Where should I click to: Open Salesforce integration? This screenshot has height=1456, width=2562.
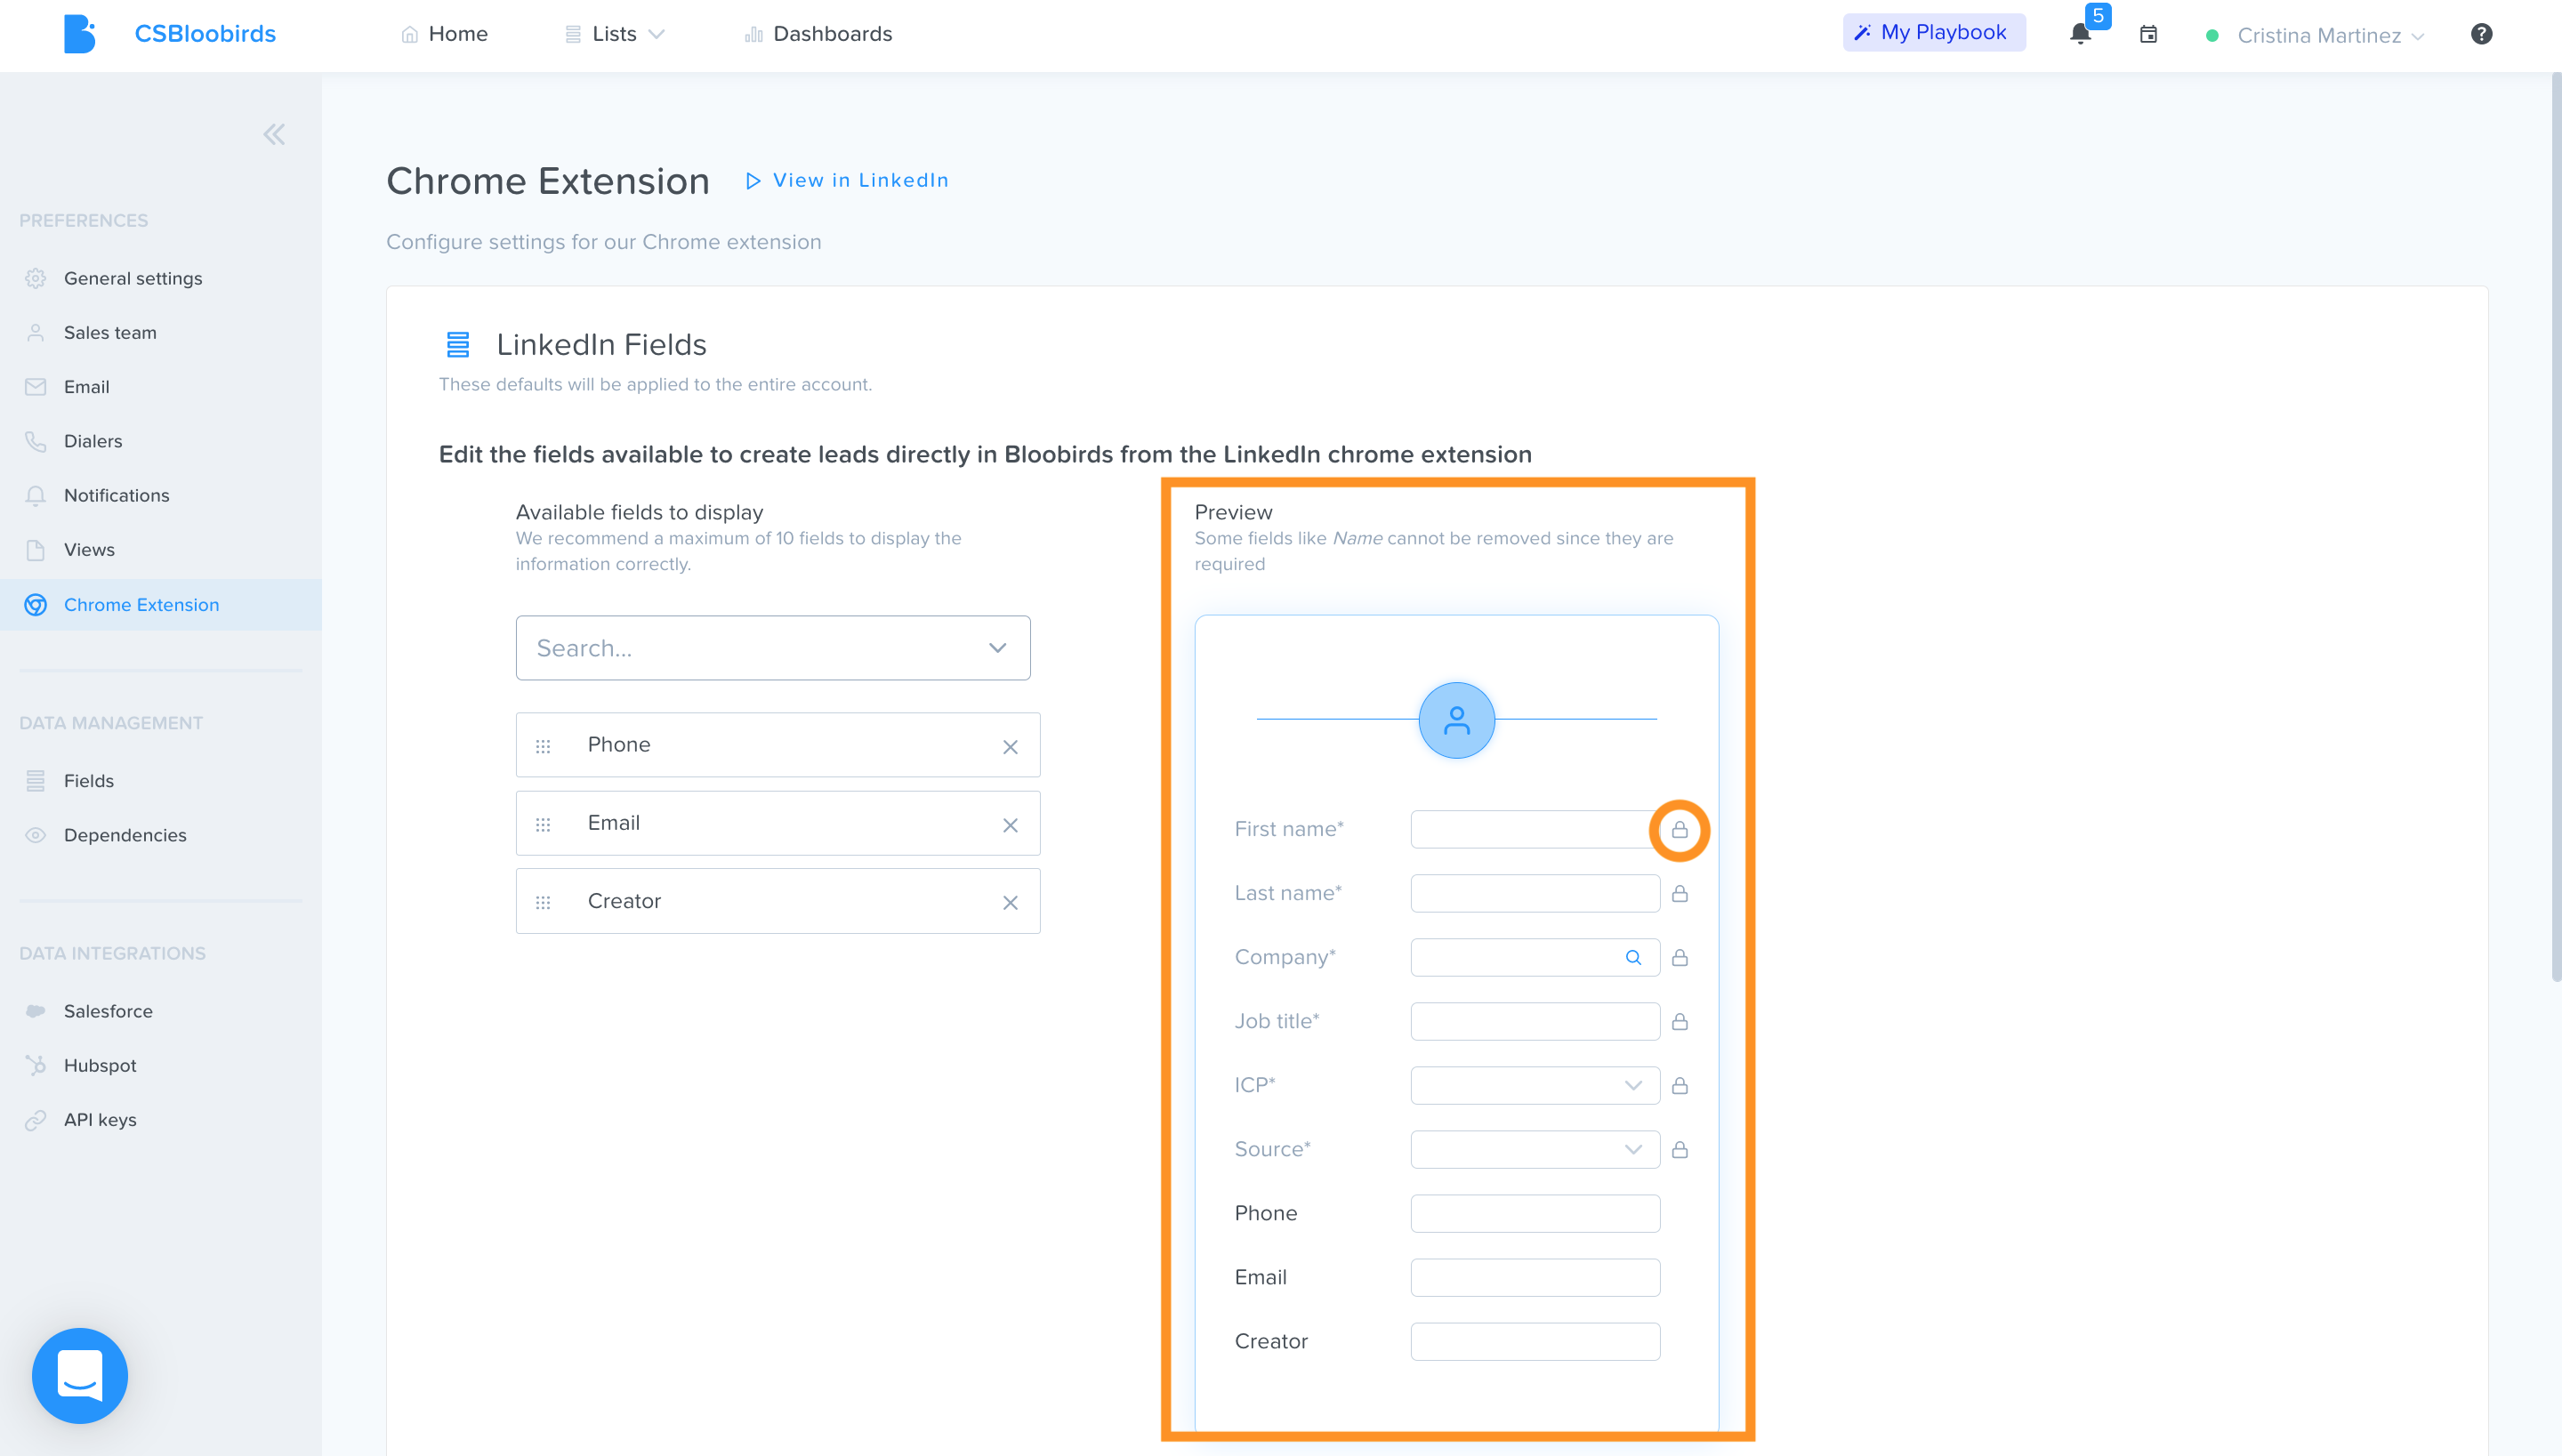click(x=108, y=1011)
